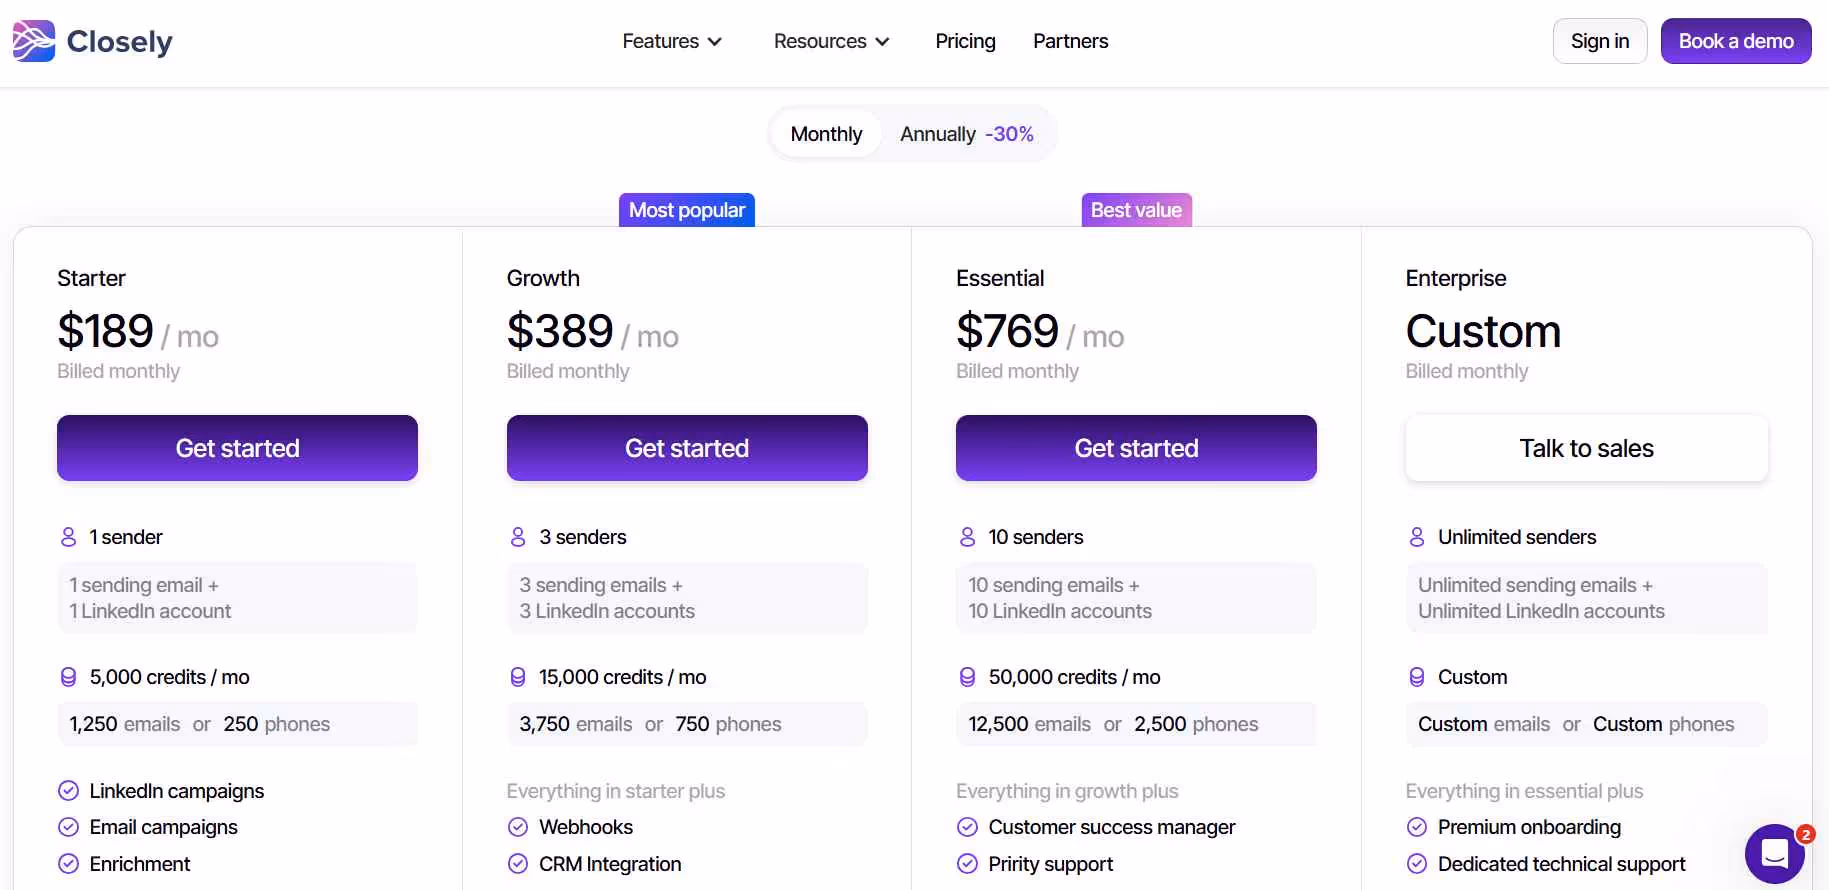The height and width of the screenshot is (890, 1829).
Task: Click the Sign in button
Action: click(x=1600, y=41)
